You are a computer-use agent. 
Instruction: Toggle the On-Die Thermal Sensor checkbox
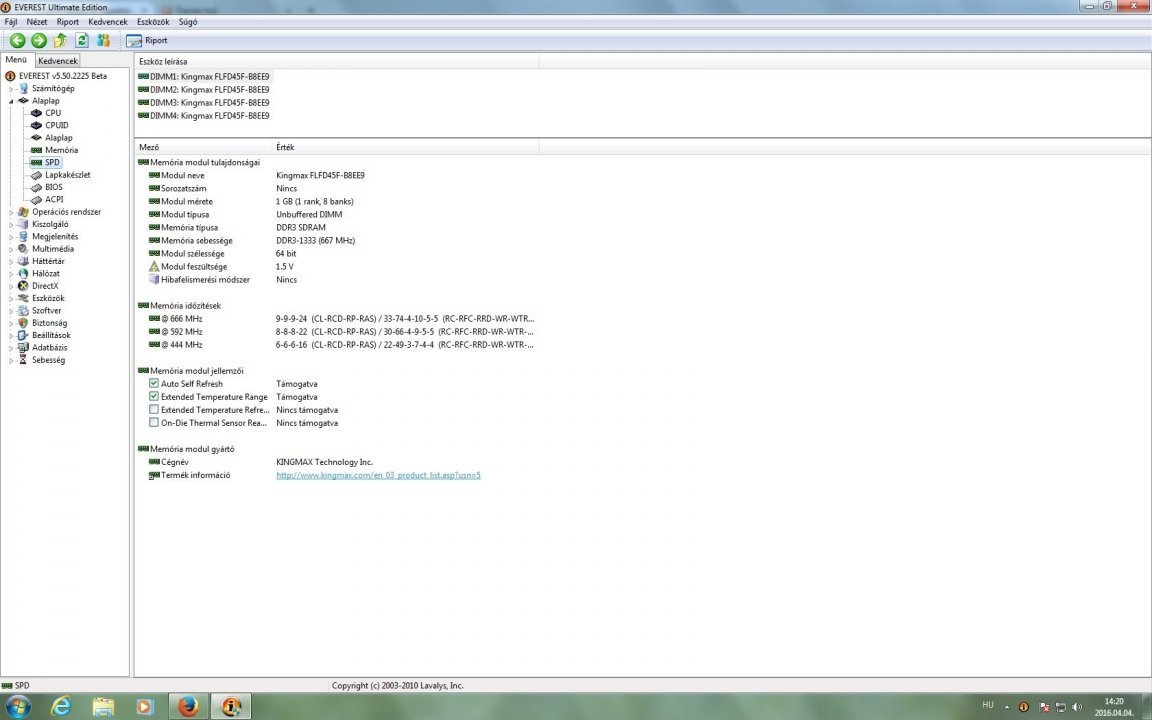tap(154, 422)
